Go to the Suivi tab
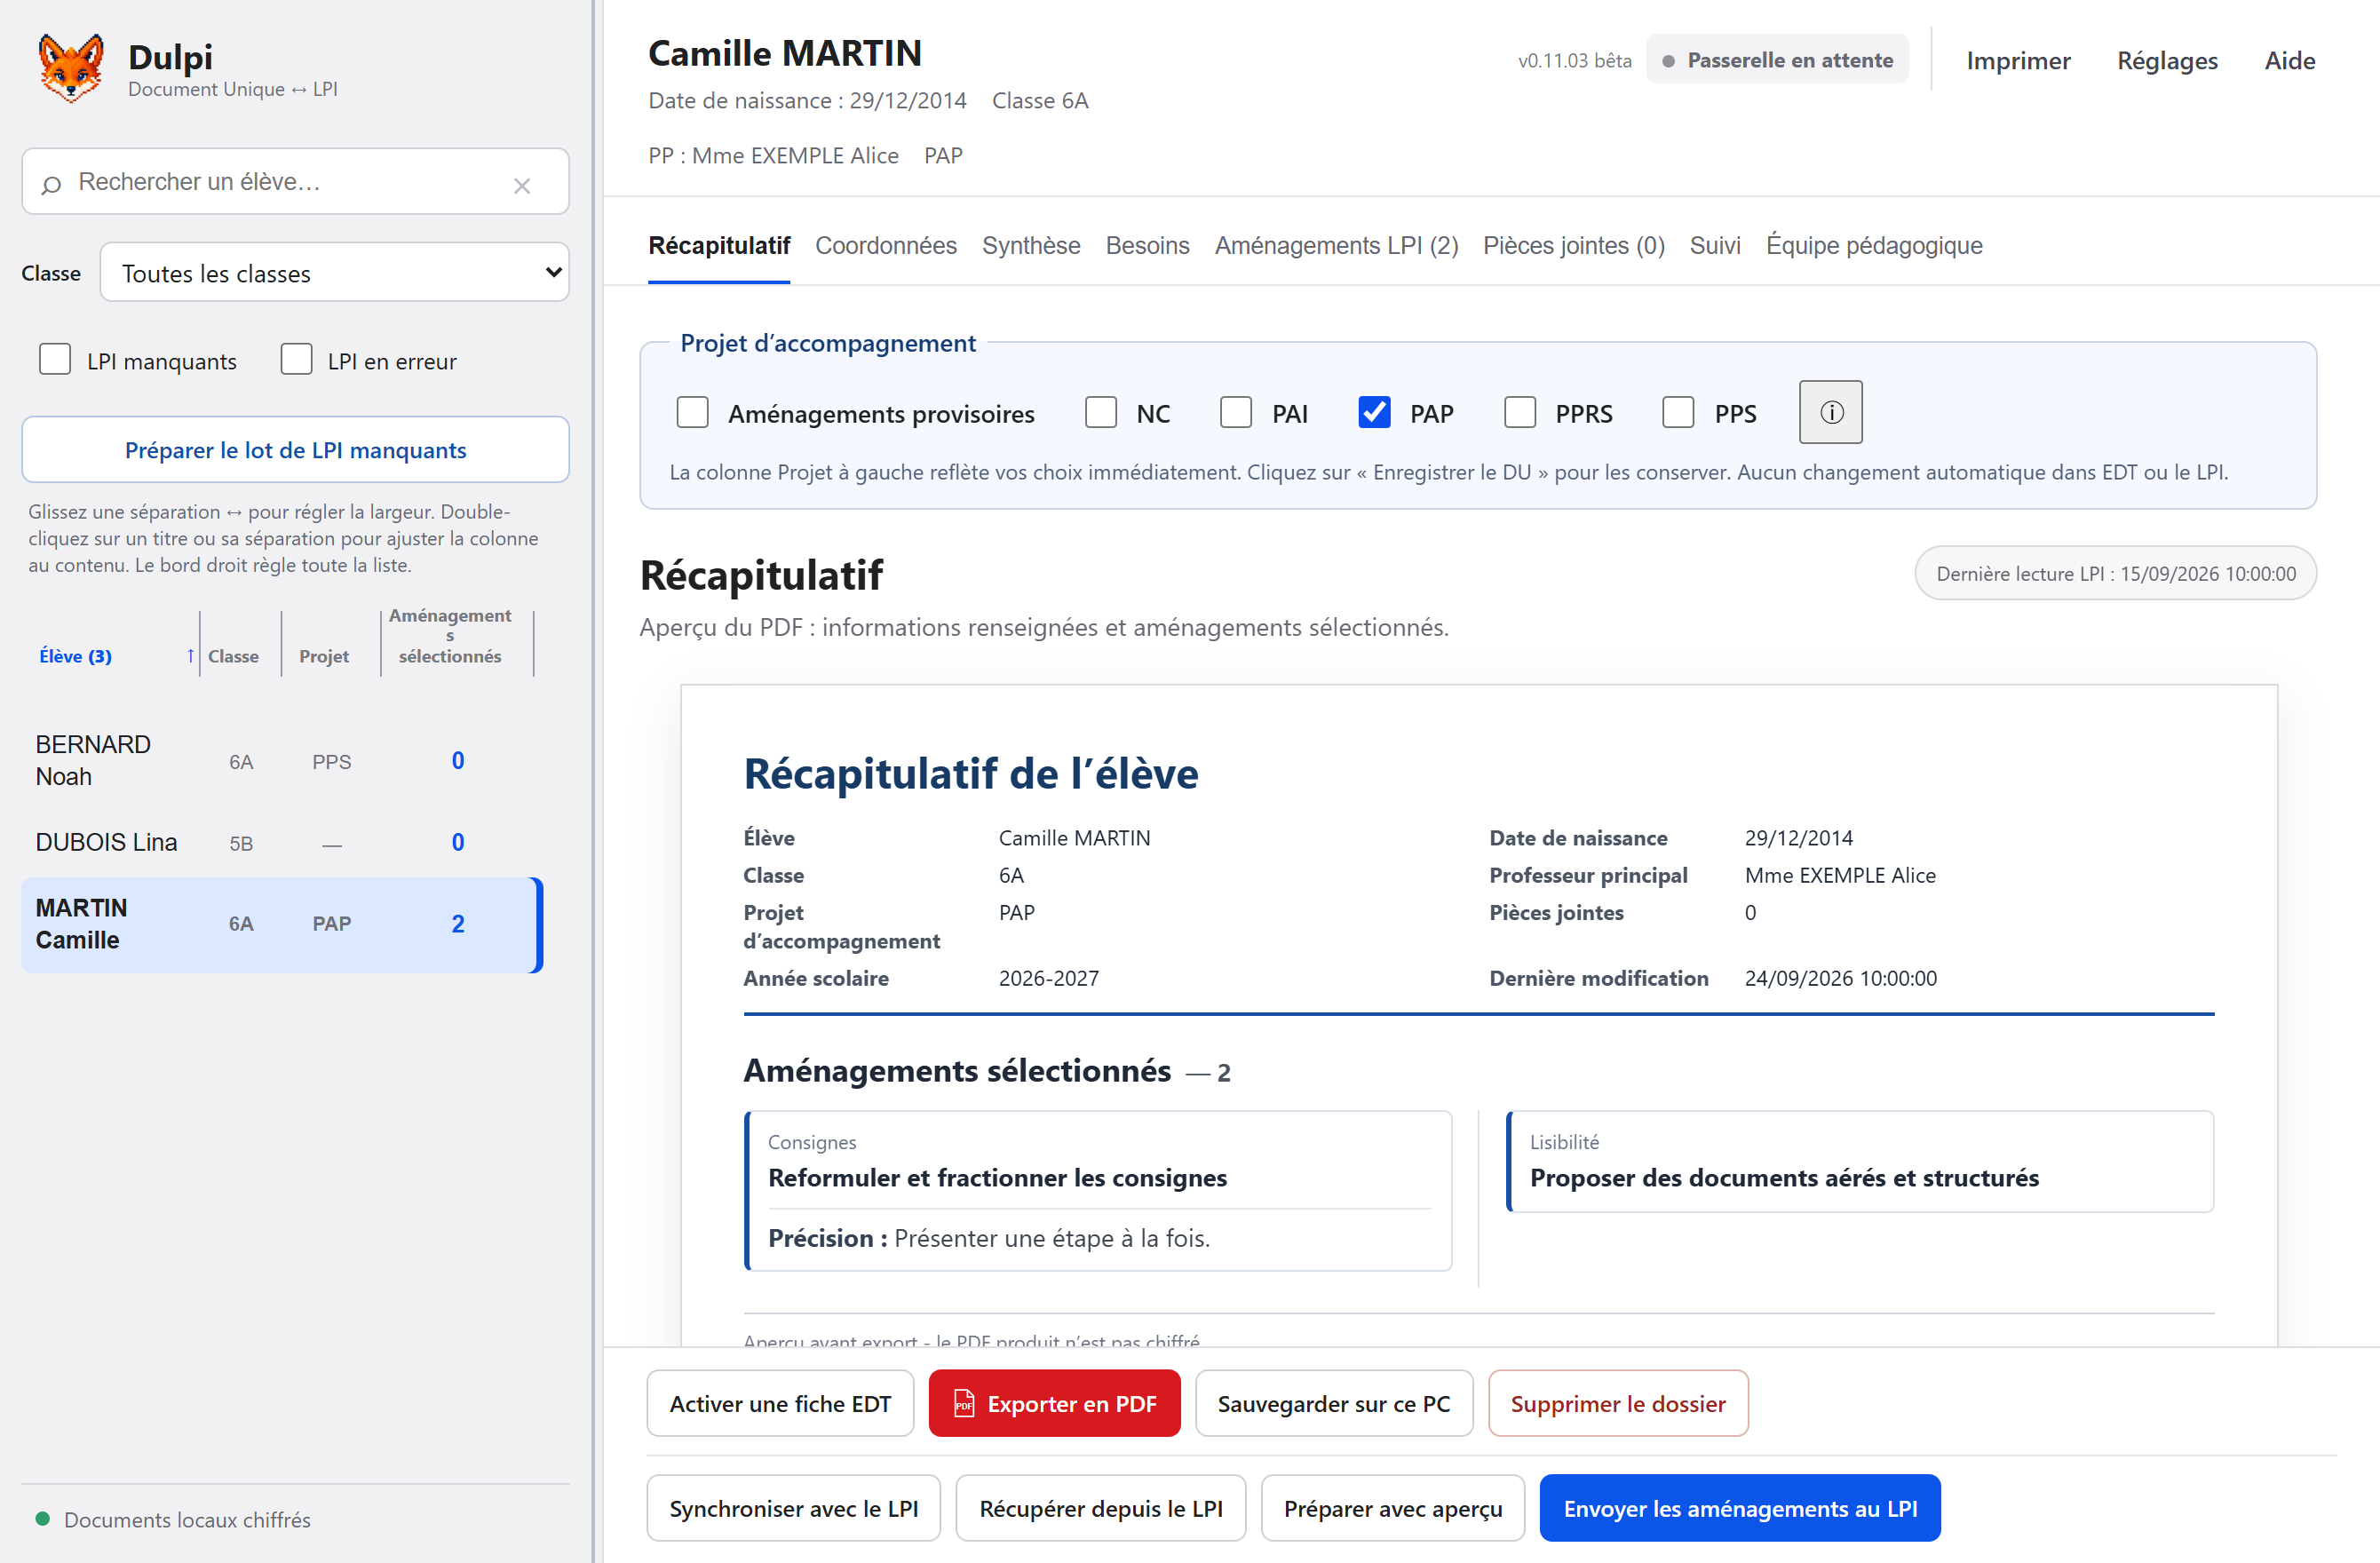The width and height of the screenshot is (2380, 1563). coord(1714,246)
